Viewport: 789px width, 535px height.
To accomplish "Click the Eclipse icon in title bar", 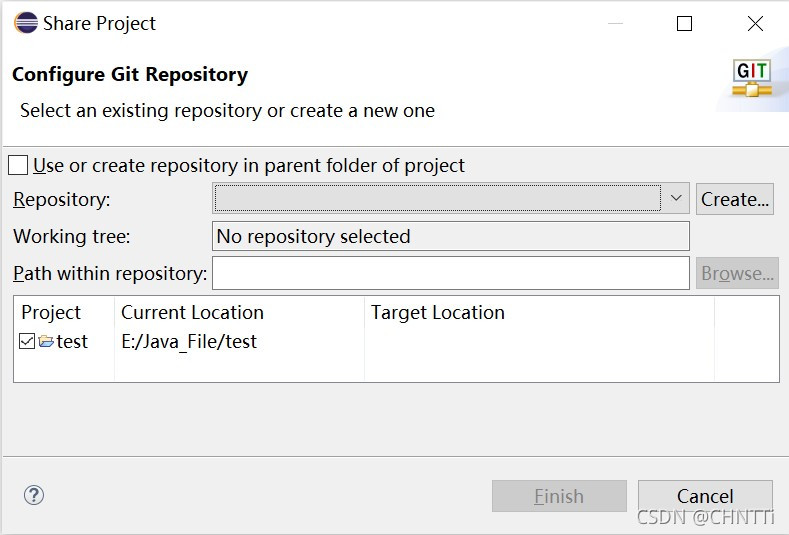I will click(26, 23).
